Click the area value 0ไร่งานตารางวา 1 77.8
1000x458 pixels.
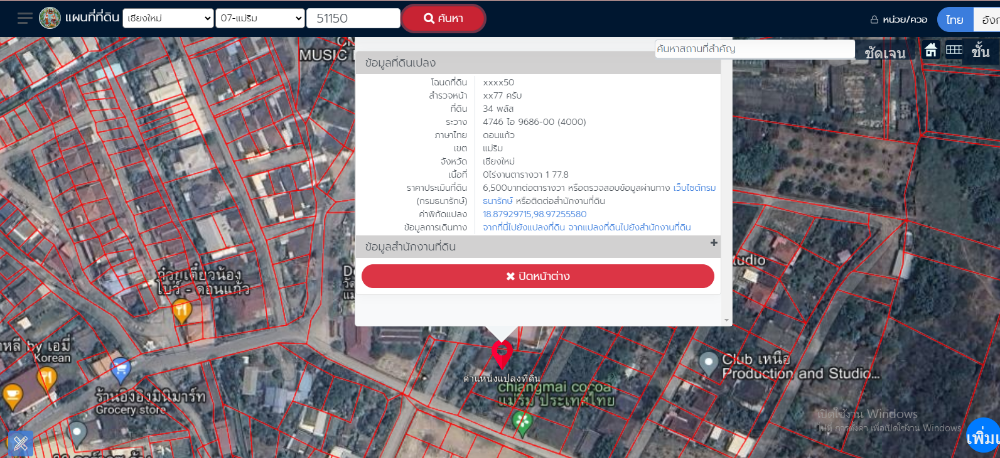click(525, 175)
